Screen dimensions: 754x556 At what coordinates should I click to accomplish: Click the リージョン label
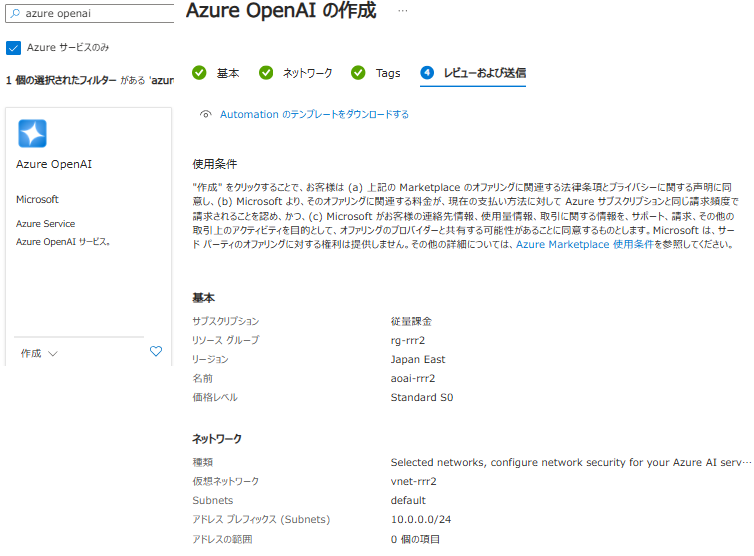210,359
